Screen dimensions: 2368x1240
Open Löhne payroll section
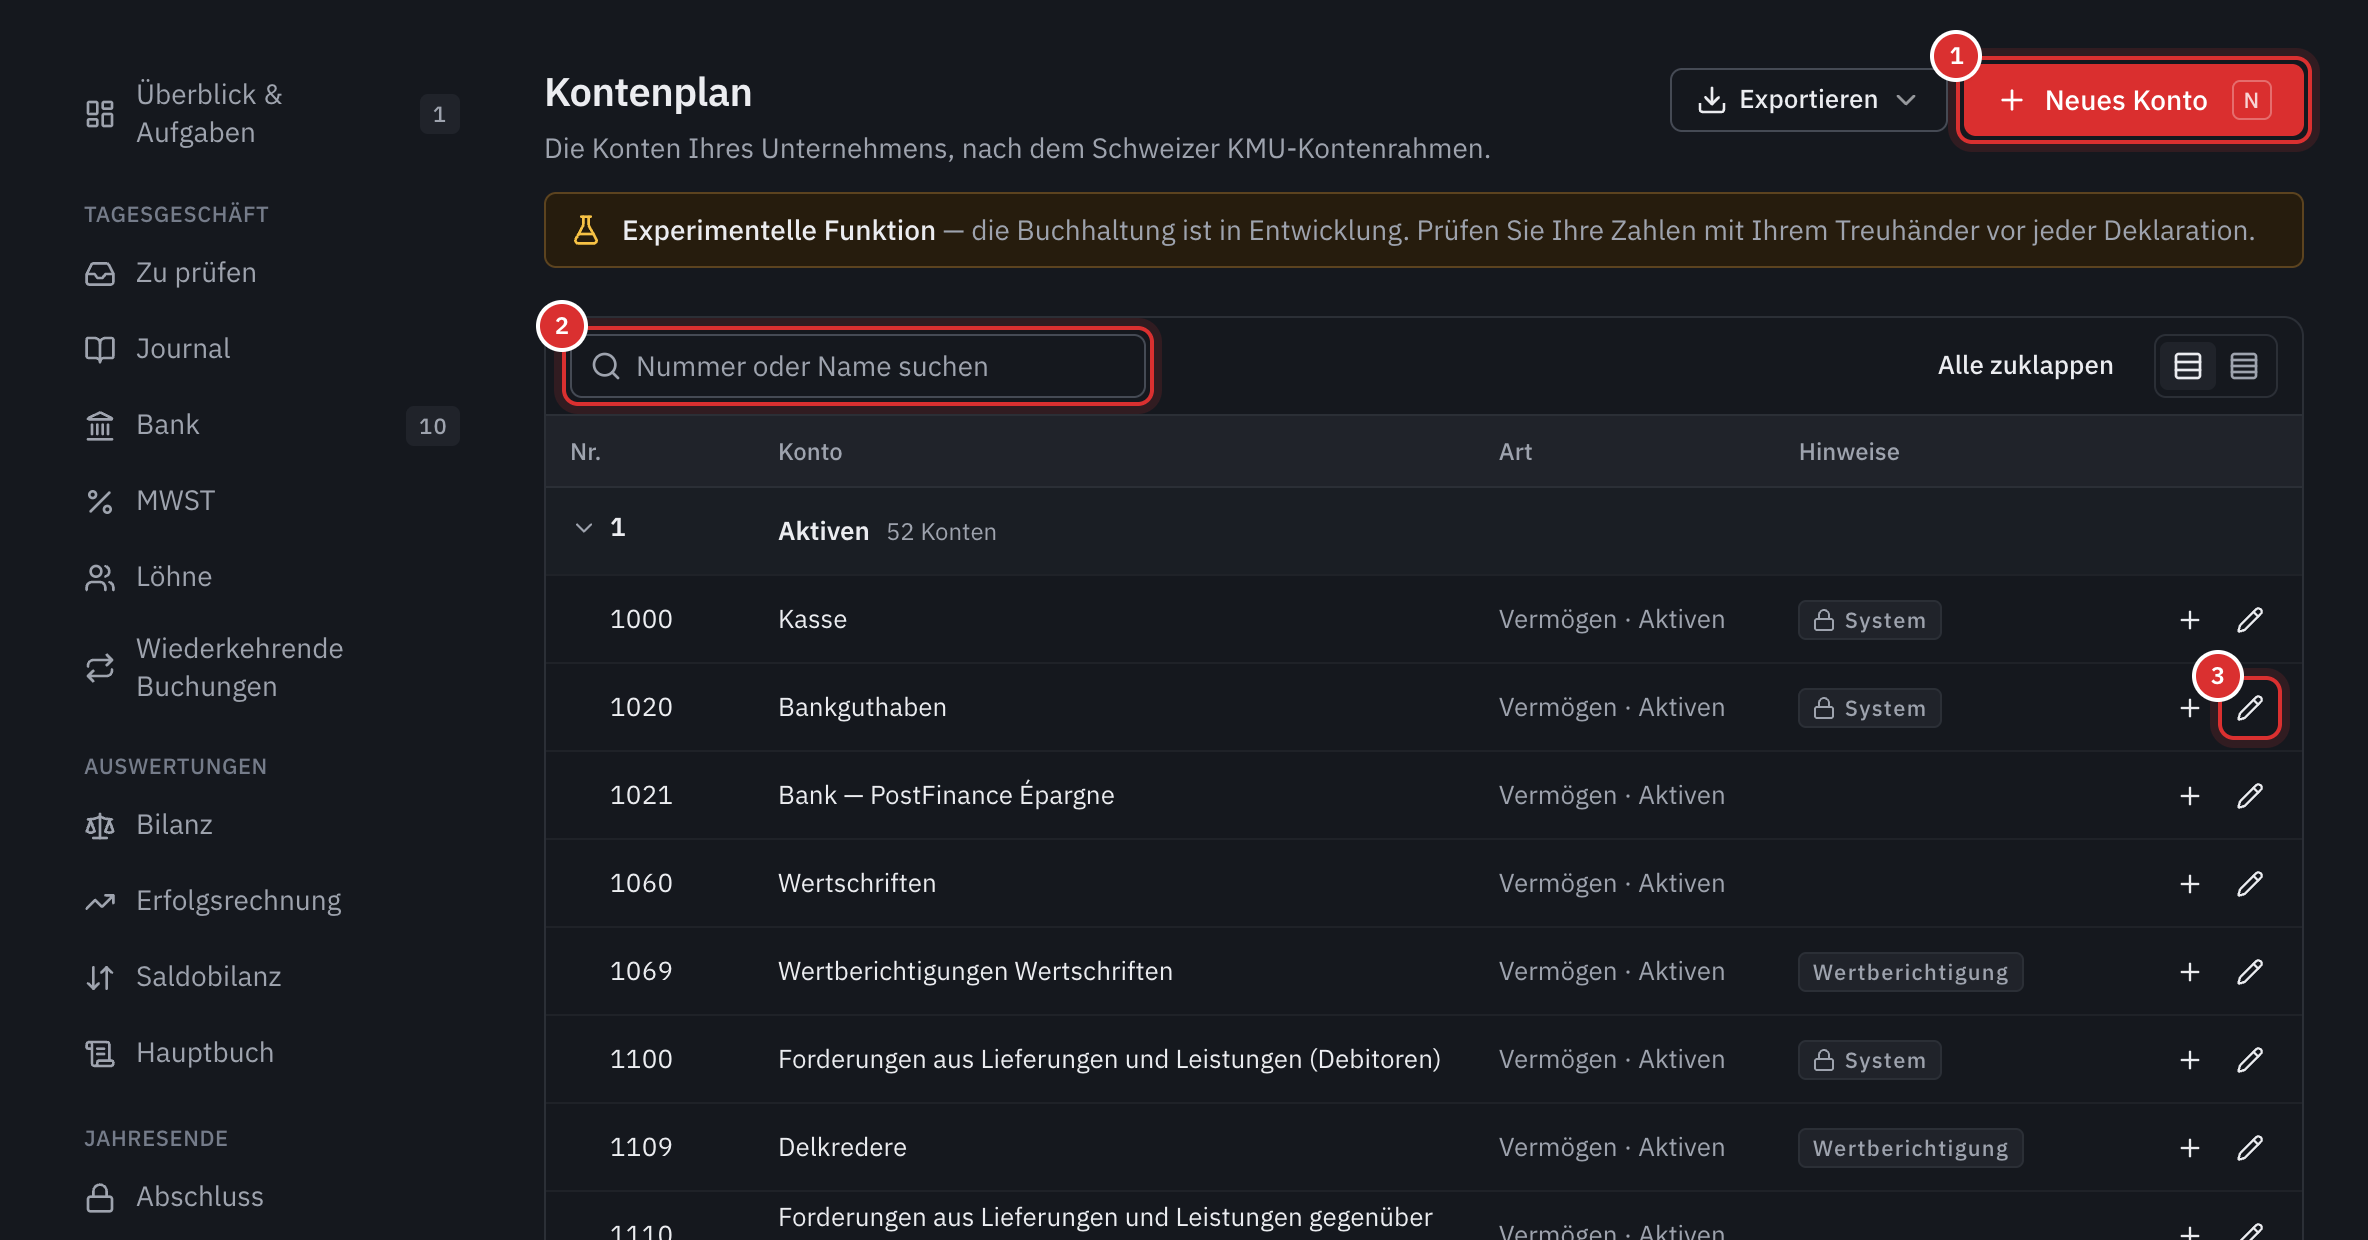(x=272, y=577)
